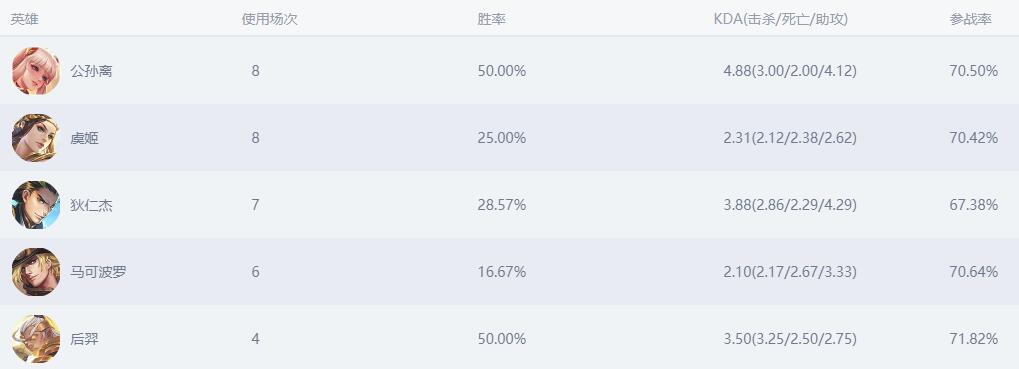Sort by the 参战率 column header
Image resolution: width=1019 pixels, height=369 pixels.
click(x=970, y=19)
